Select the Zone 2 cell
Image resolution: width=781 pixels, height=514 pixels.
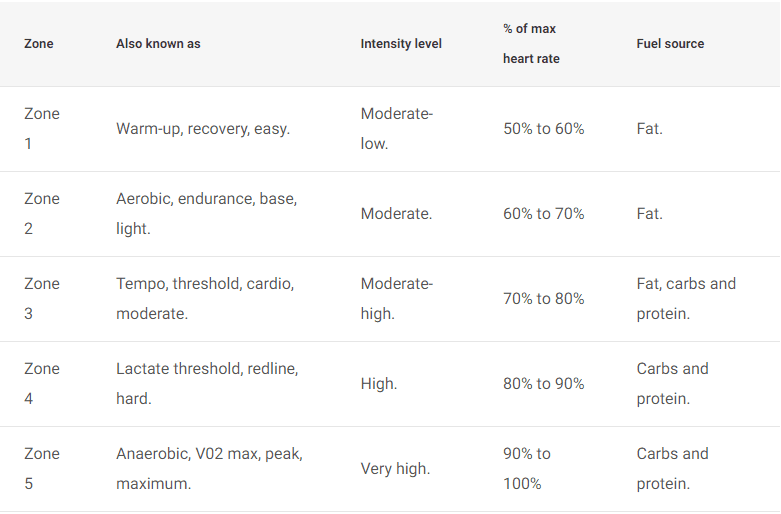pyautogui.click(x=42, y=214)
